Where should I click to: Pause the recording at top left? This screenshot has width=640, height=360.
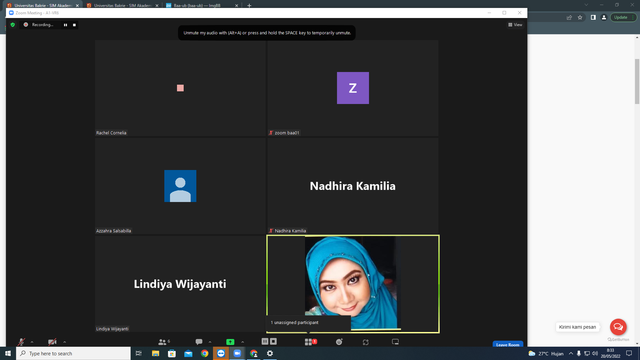coord(65,25)
